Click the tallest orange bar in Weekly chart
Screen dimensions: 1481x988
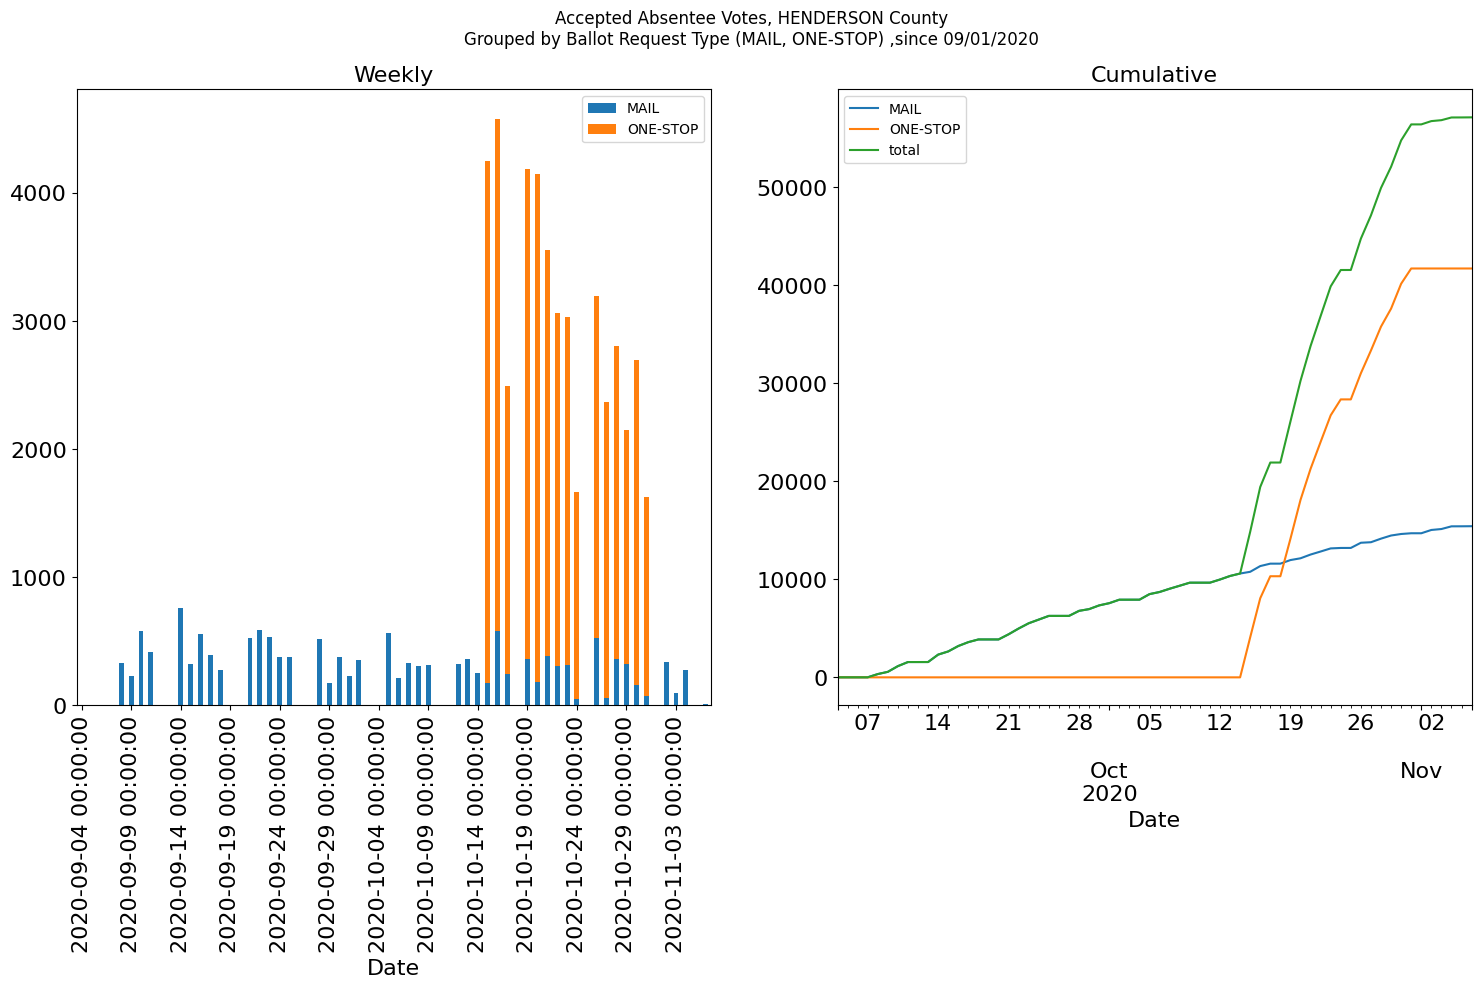click(497, 375)
